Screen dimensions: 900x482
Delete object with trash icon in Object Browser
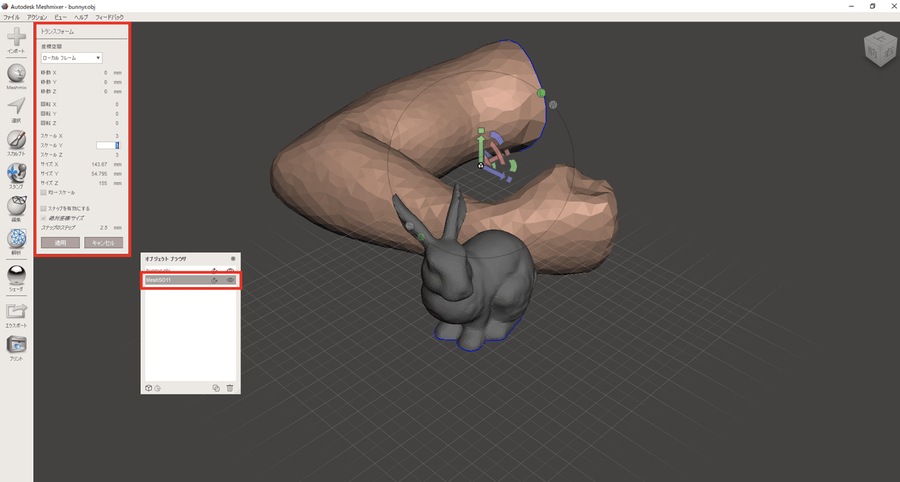[x=230, y=388]
